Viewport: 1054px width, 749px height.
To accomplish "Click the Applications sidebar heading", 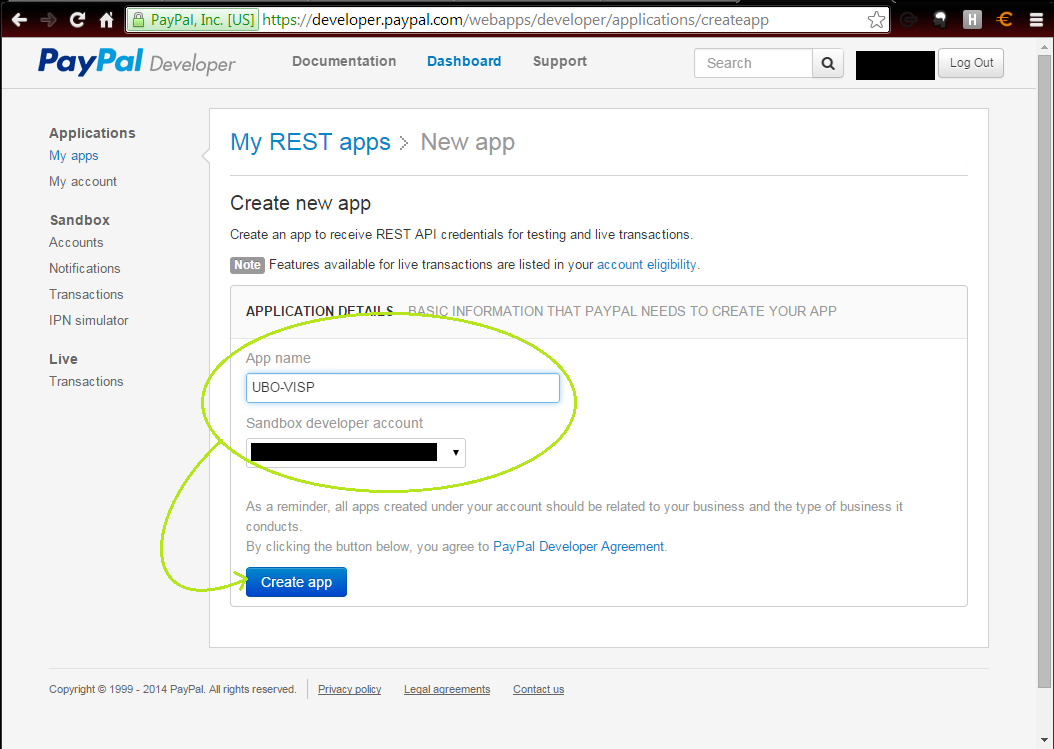I will tap(92, 133).
